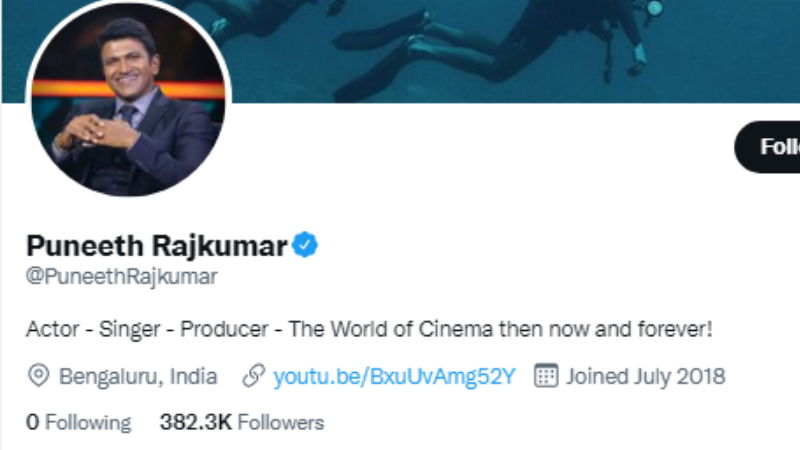This screenshot has height=450, width=800.
Task: Click the blue verified badge
Action: pos(305,244)
